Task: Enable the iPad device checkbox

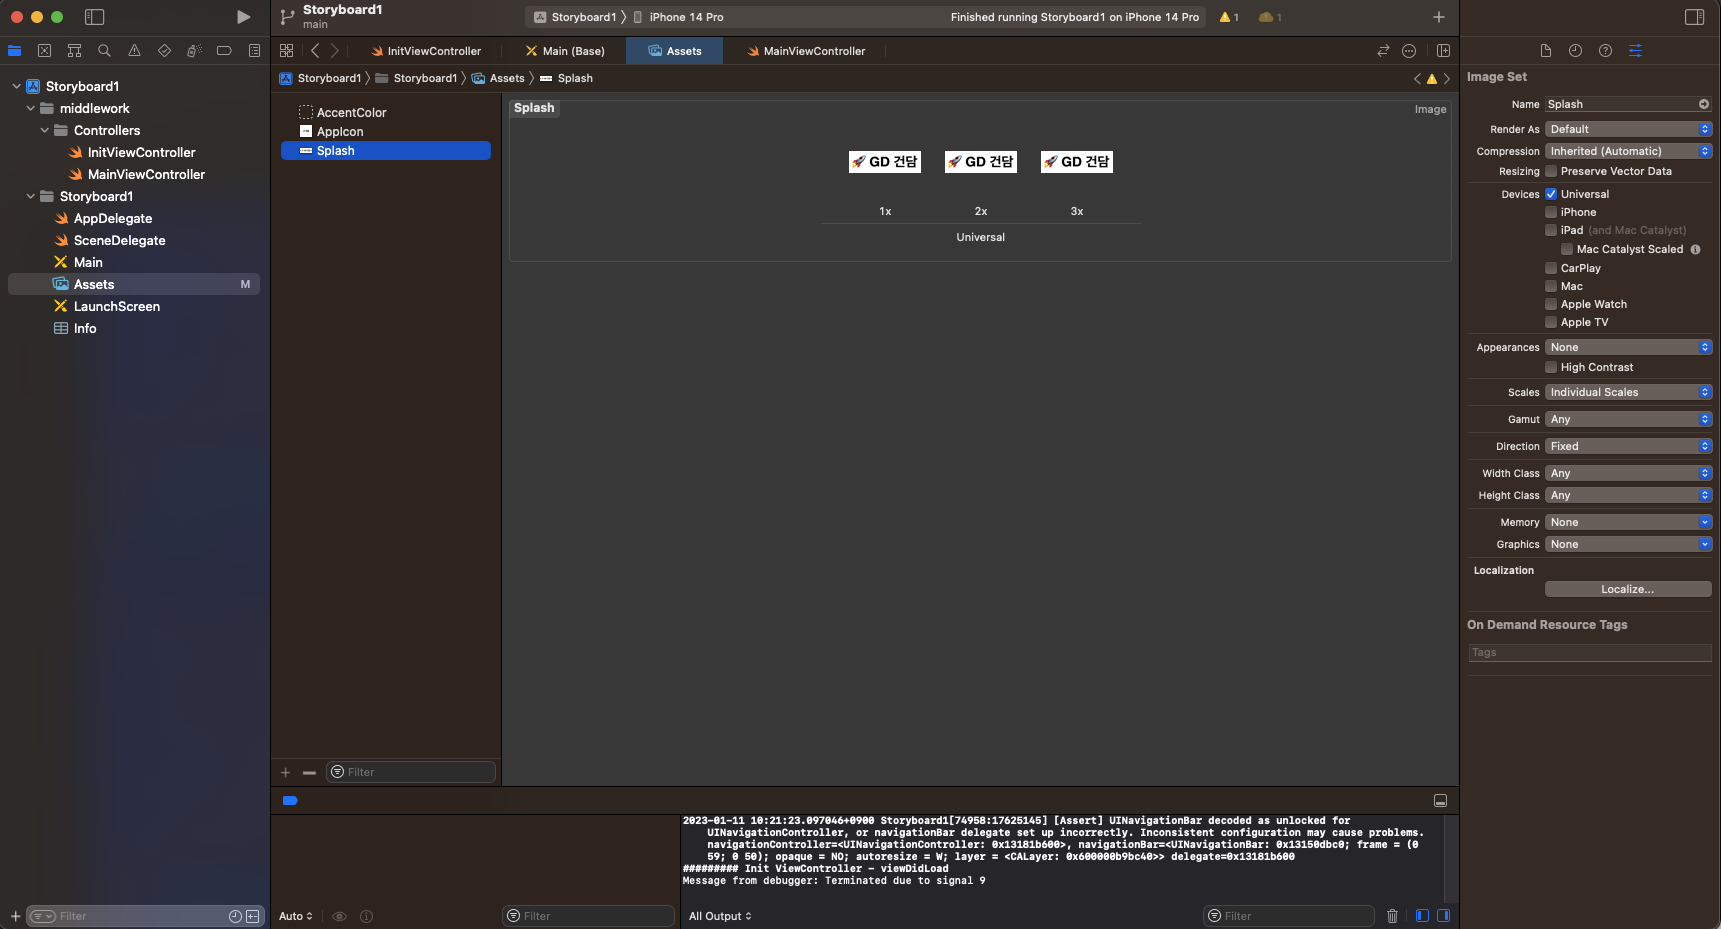Action: click(x=1551, y=230)
